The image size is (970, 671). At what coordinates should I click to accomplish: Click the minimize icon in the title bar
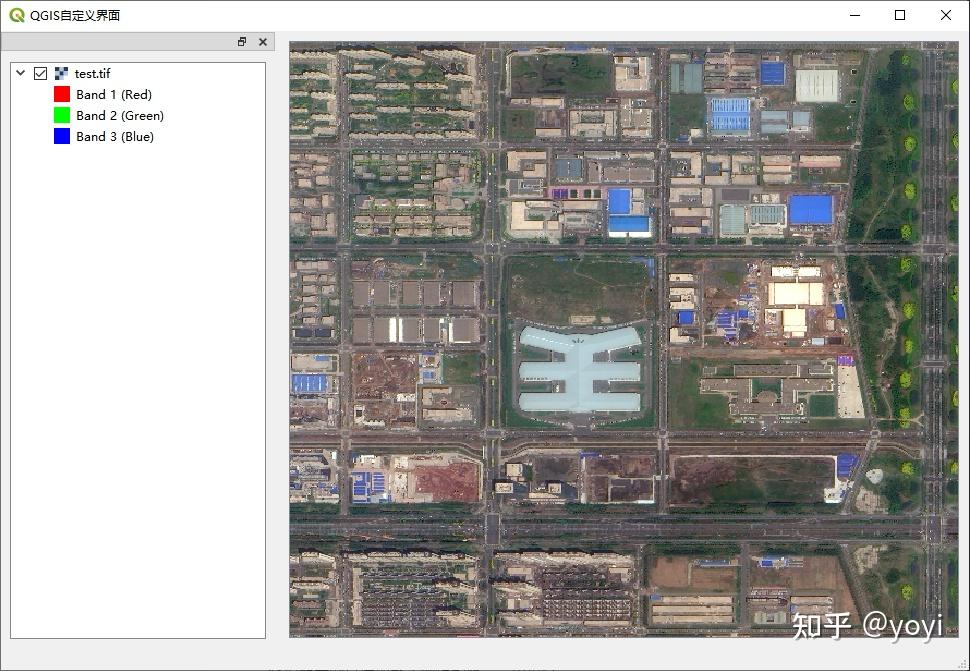(853, 15)
